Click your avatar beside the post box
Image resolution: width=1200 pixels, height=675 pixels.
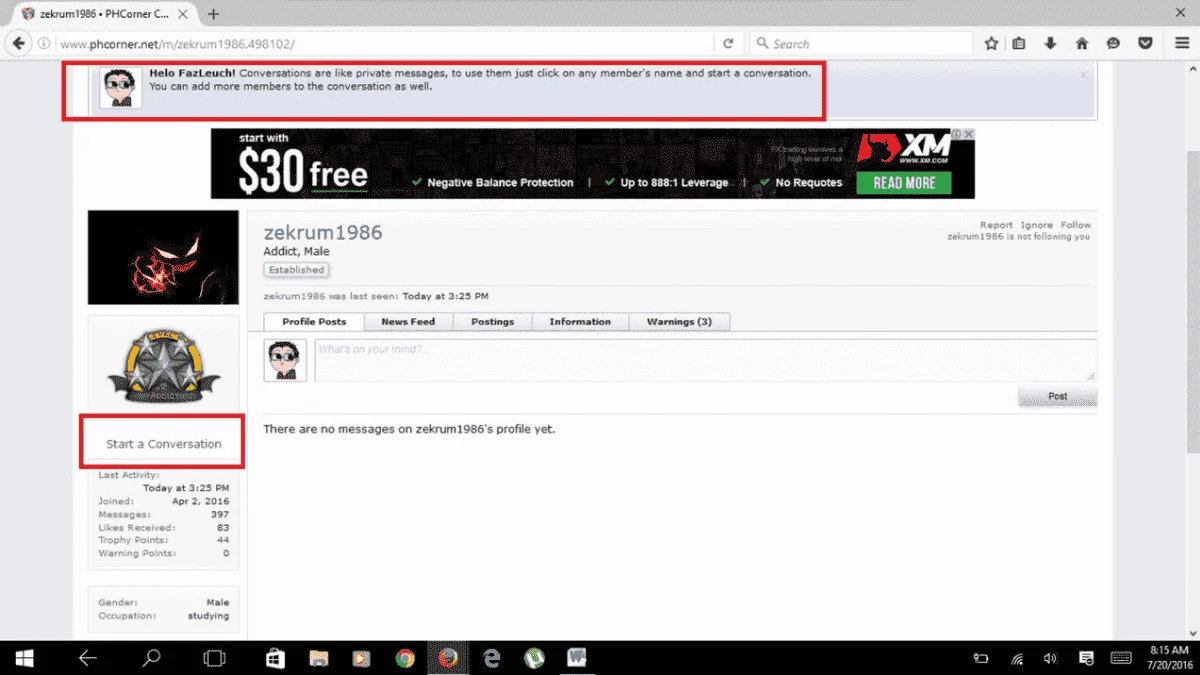click(285, 360)
